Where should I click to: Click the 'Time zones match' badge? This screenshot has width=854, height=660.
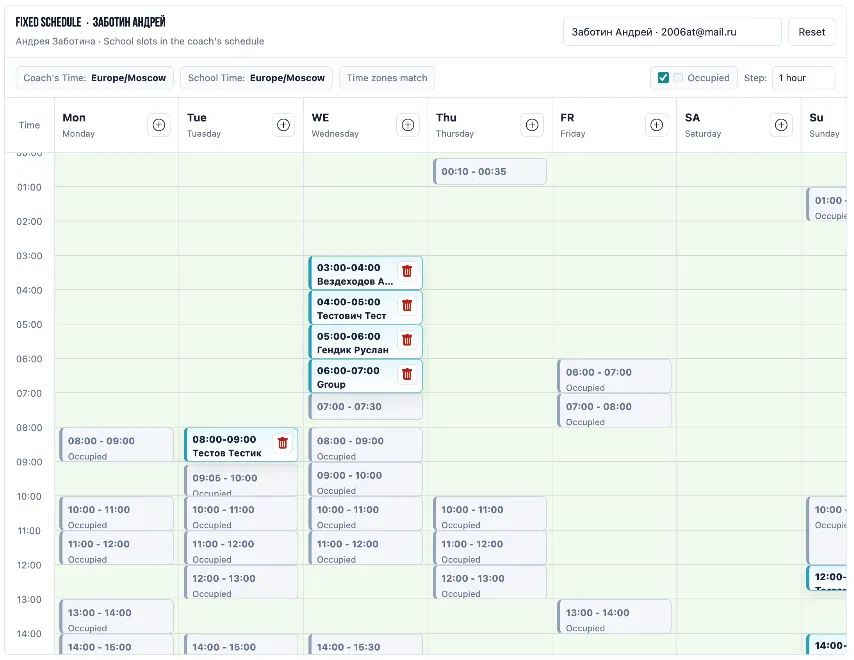[387, 77]
